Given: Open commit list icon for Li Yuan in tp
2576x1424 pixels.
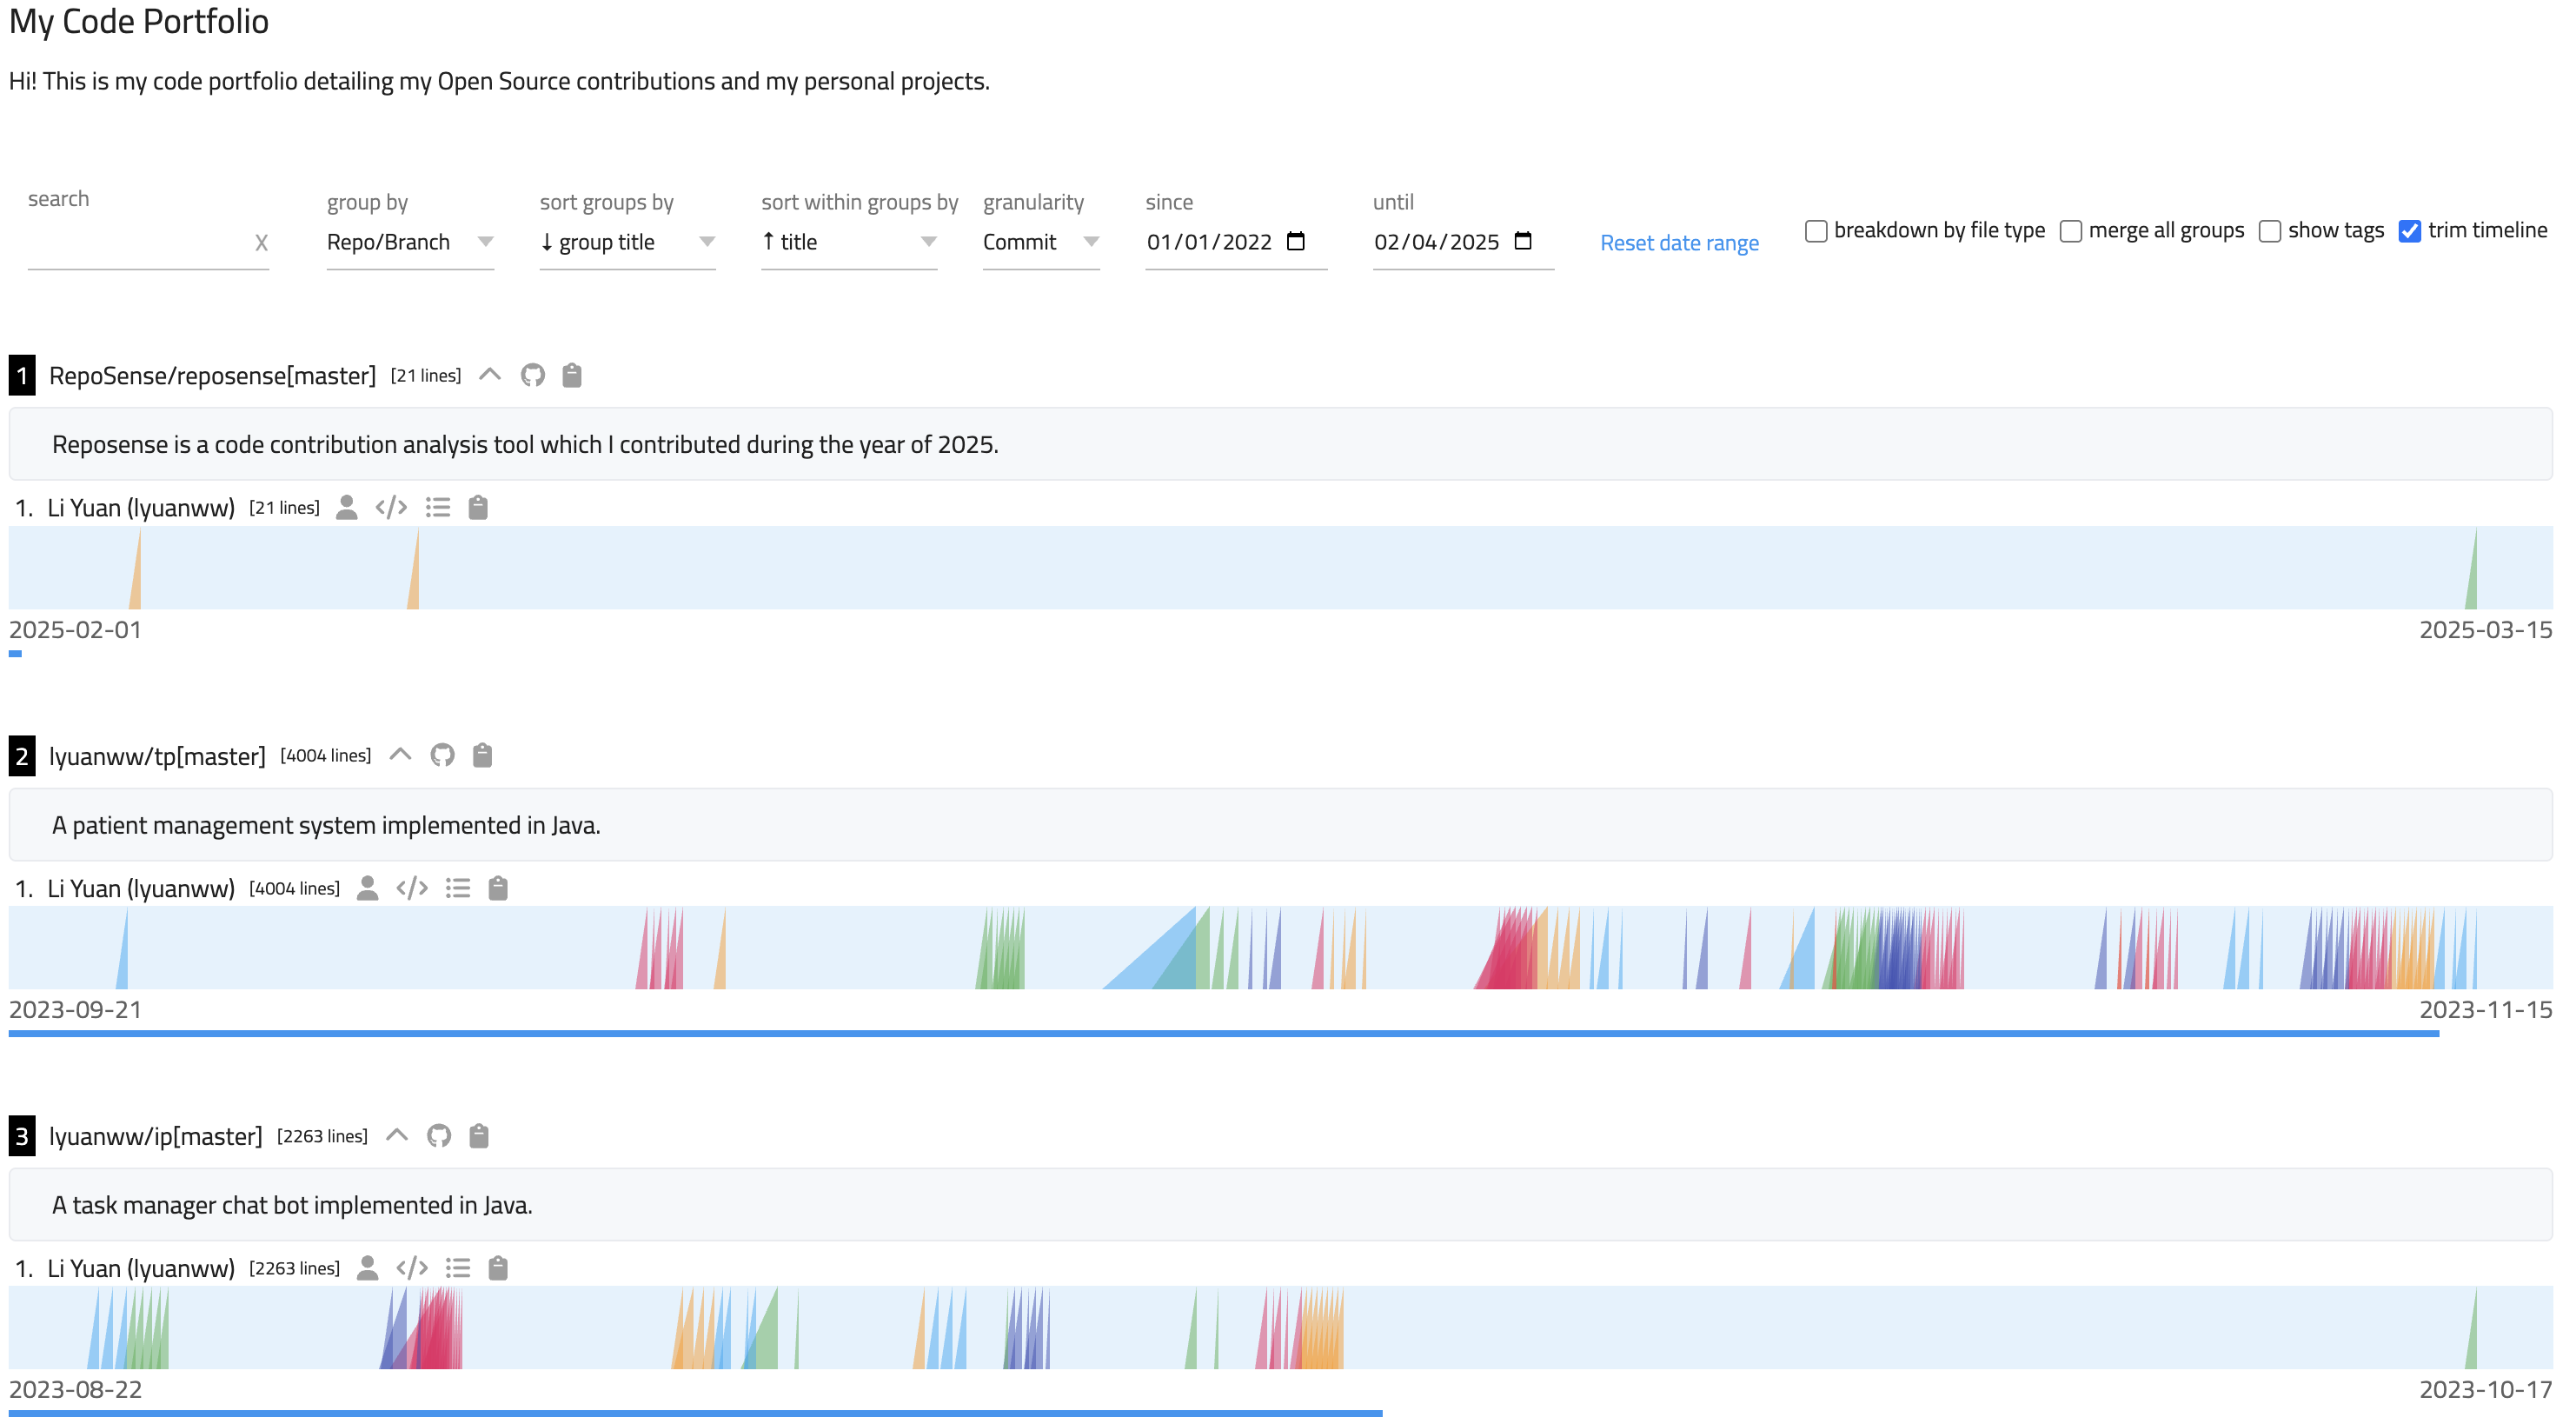Looking at the screenshot, I should [458, 888].
